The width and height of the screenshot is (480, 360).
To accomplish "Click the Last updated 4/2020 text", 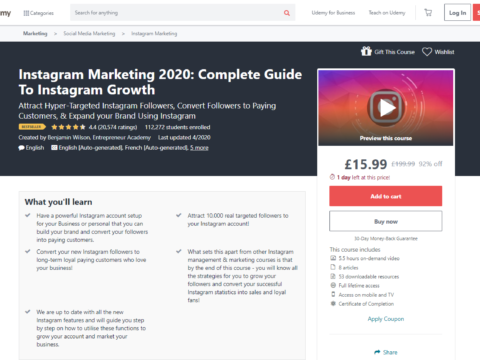I will point(184,137).
